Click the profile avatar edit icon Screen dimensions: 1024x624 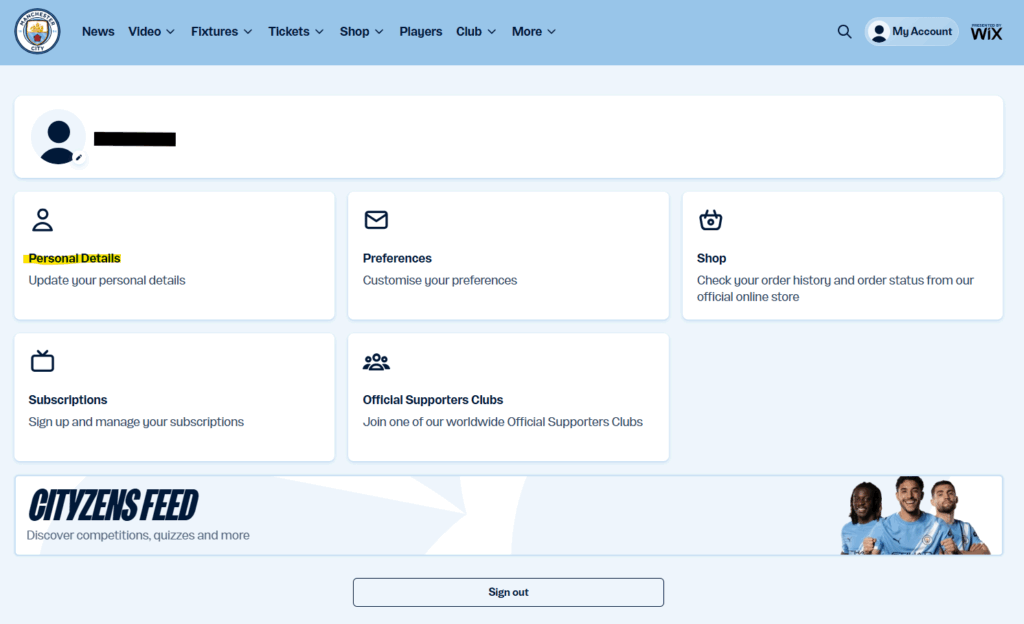click(x=78, y=158)
